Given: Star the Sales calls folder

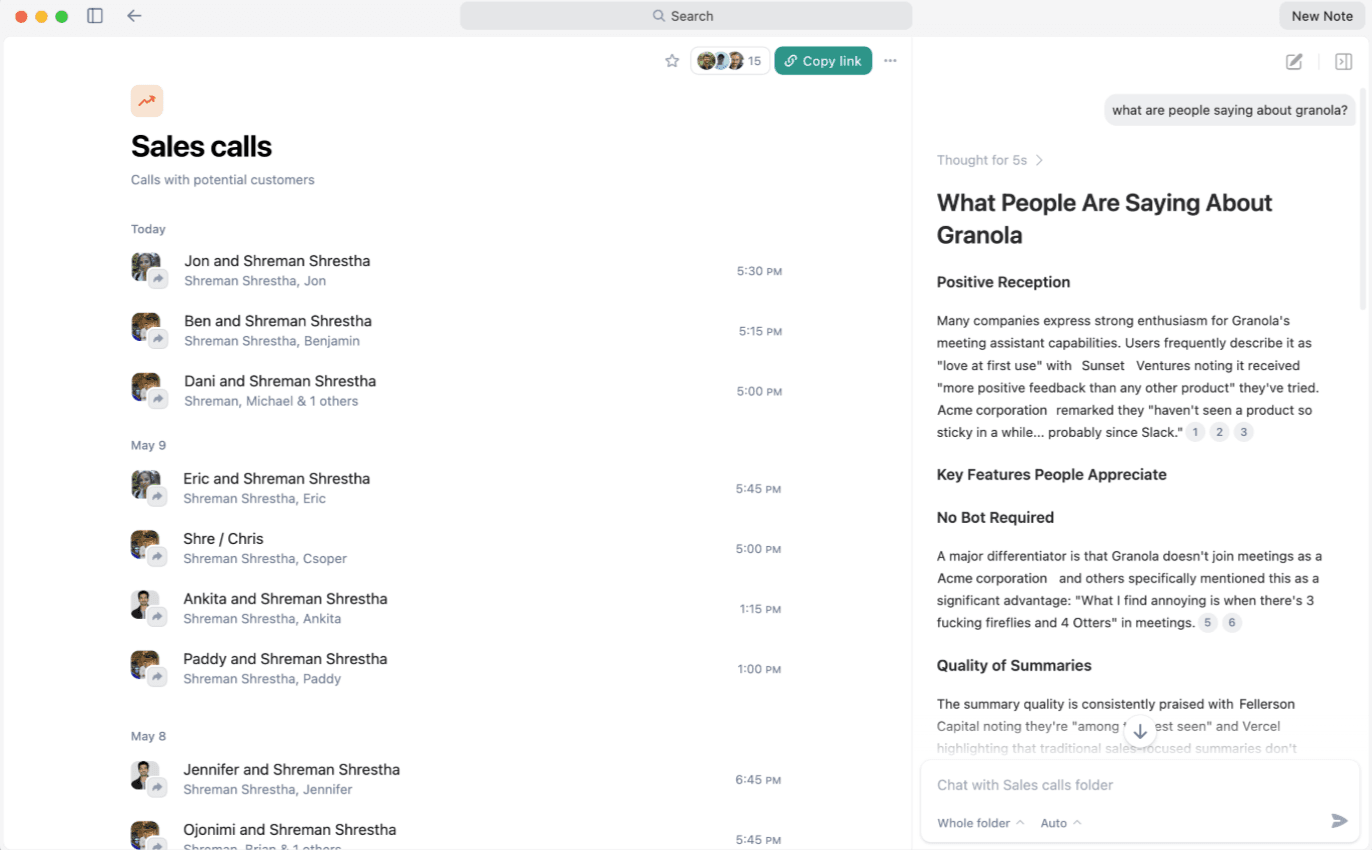Looking at the screenshot, I should click(672, 60).
